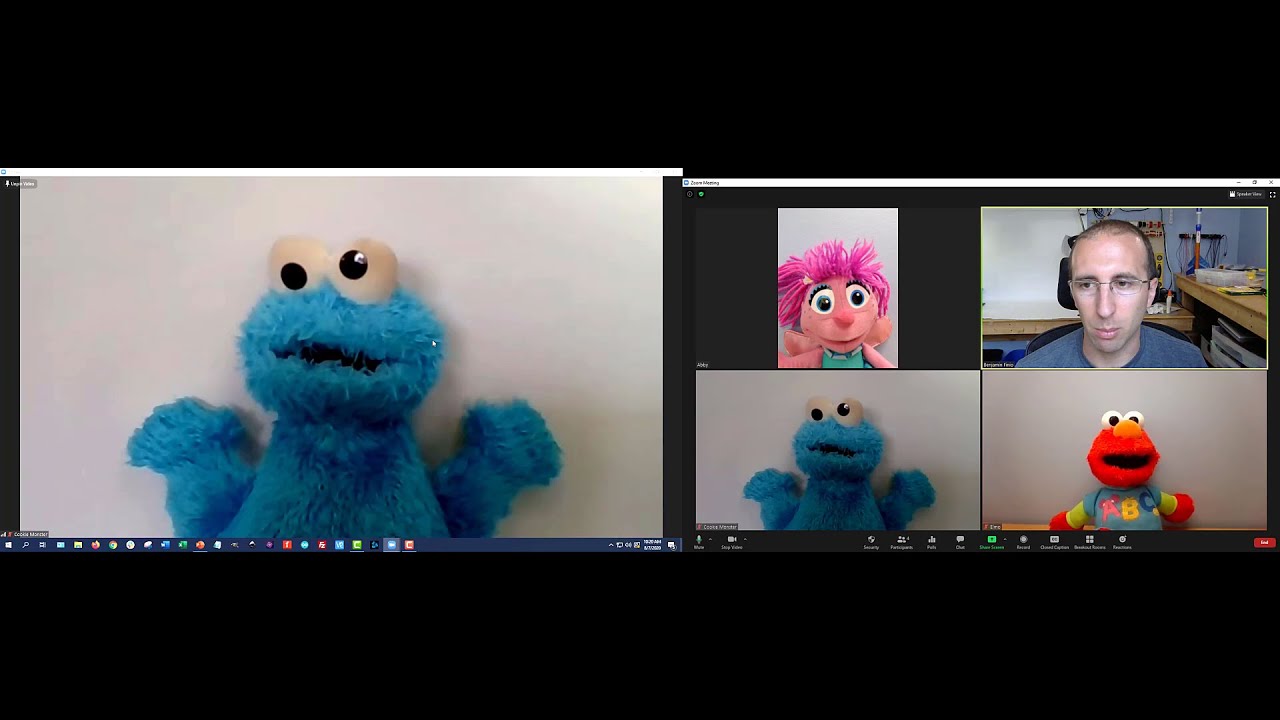Open the Windows notification center
1280x720 pixels.
pyautogui.click(x=672, y=545)
